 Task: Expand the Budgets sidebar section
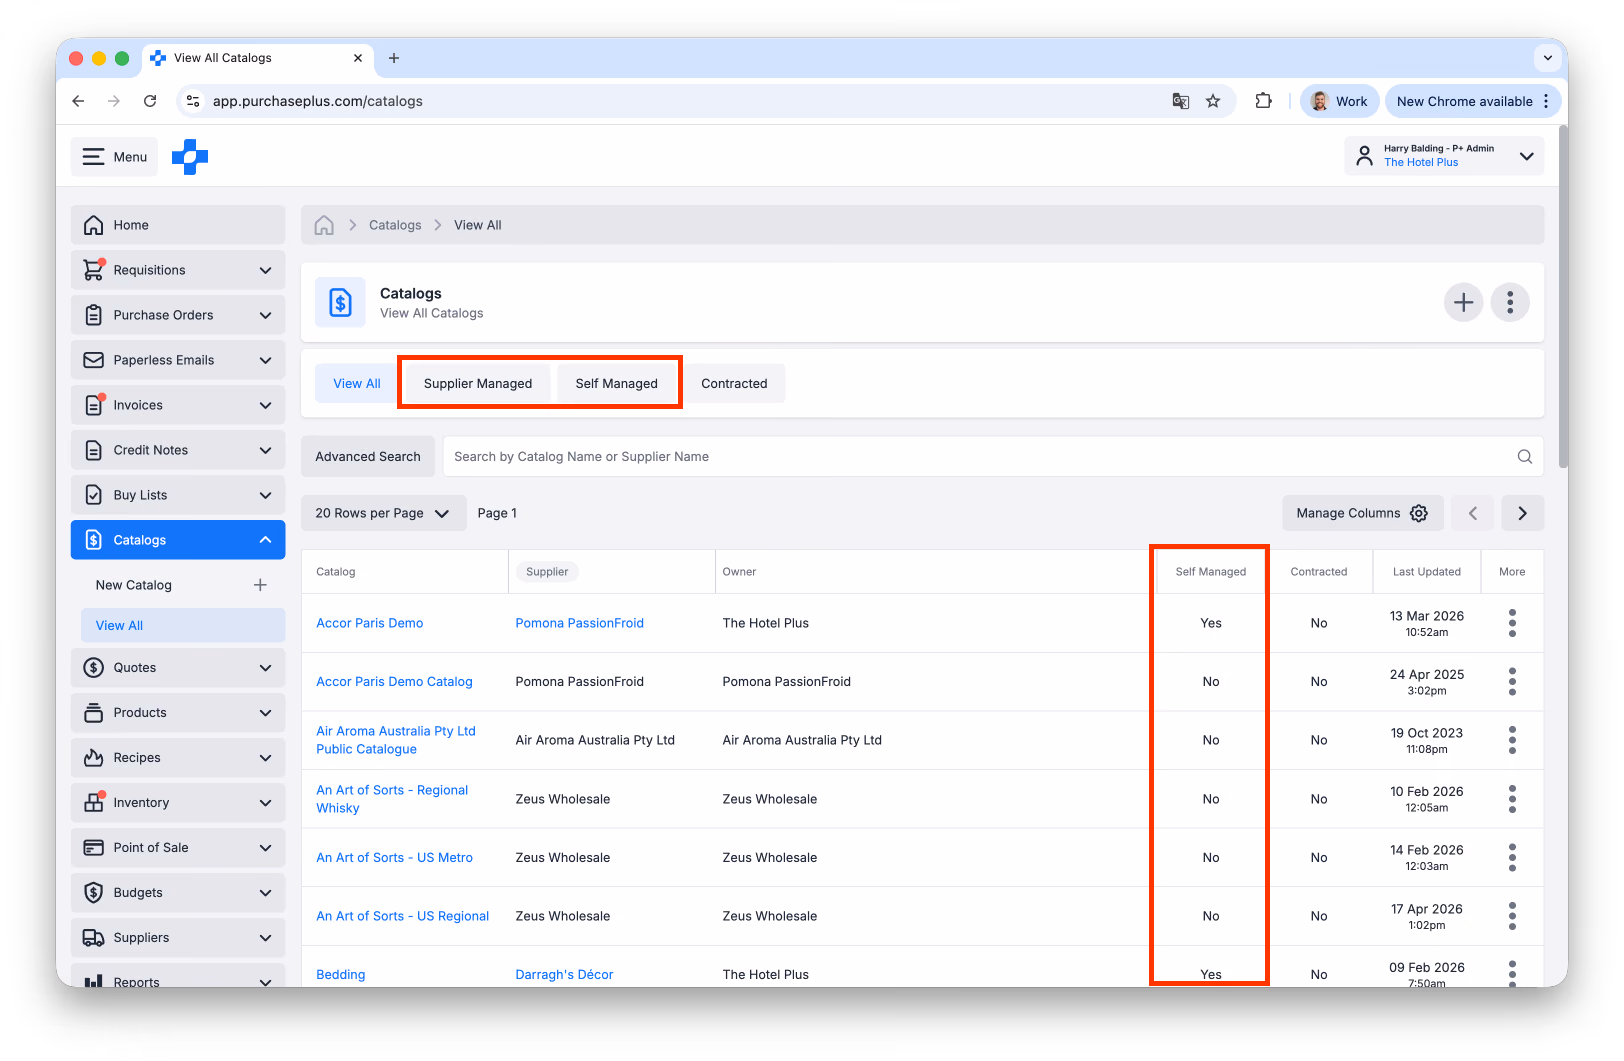(x=178, y=893)
